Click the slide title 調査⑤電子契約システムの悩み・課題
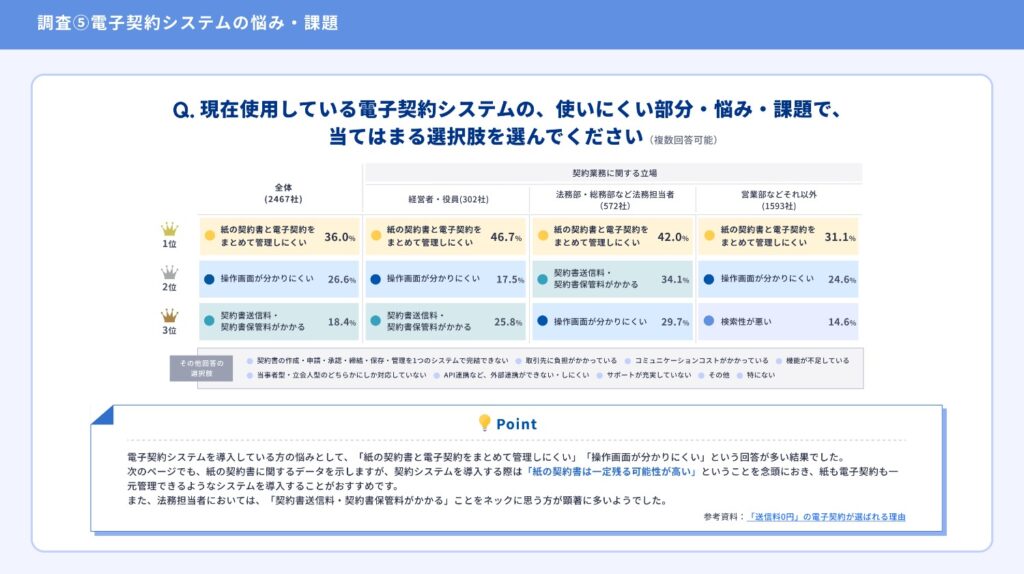 188,23
